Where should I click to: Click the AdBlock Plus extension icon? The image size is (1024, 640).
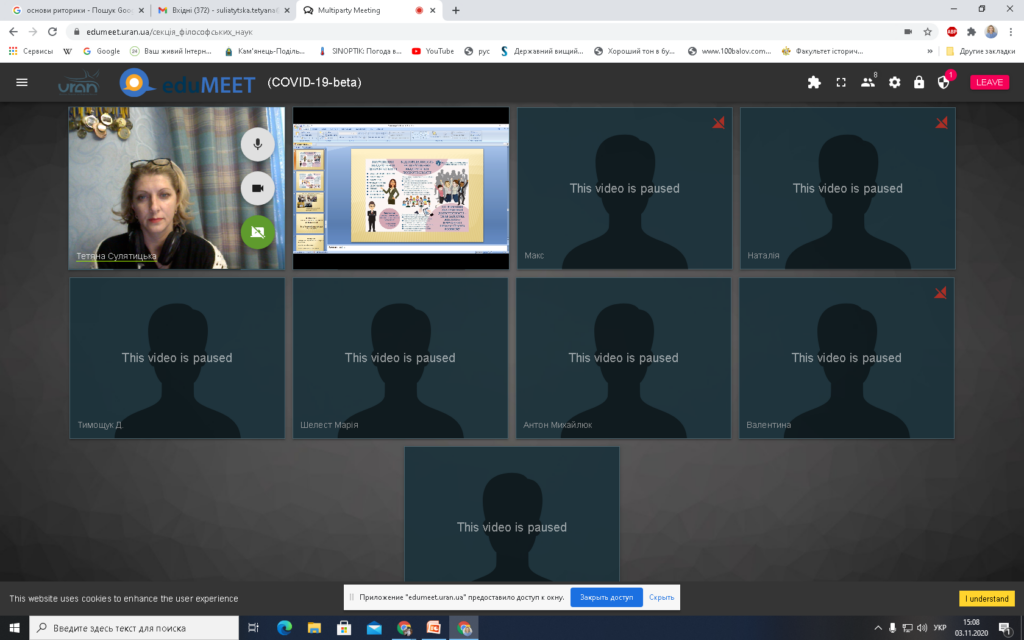click(952, 31)
